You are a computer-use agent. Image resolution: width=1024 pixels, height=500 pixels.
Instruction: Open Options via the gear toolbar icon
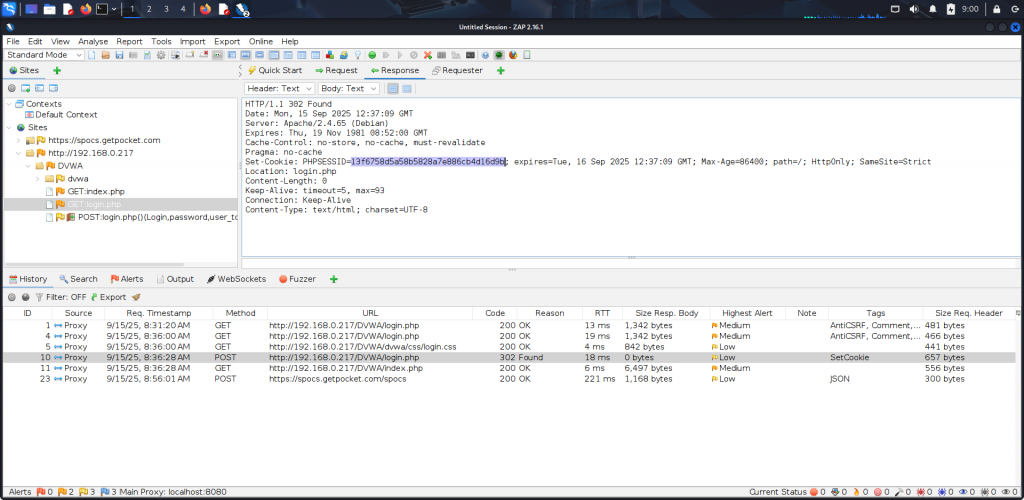161,55
